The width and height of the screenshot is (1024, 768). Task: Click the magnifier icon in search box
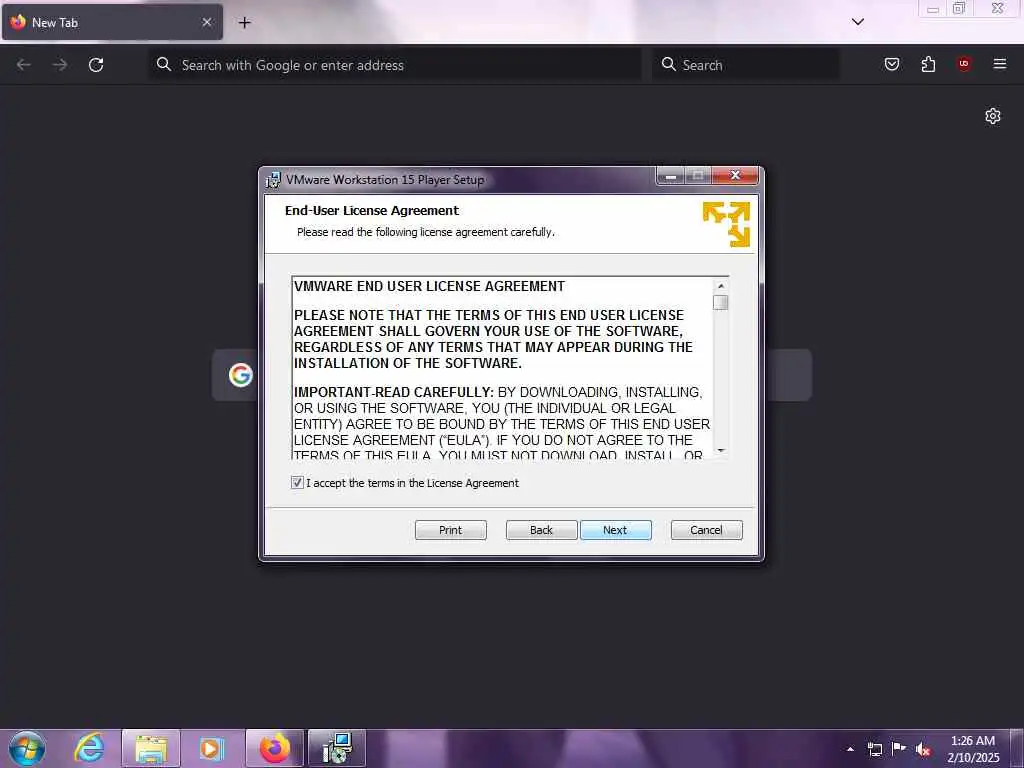(669, 64)
